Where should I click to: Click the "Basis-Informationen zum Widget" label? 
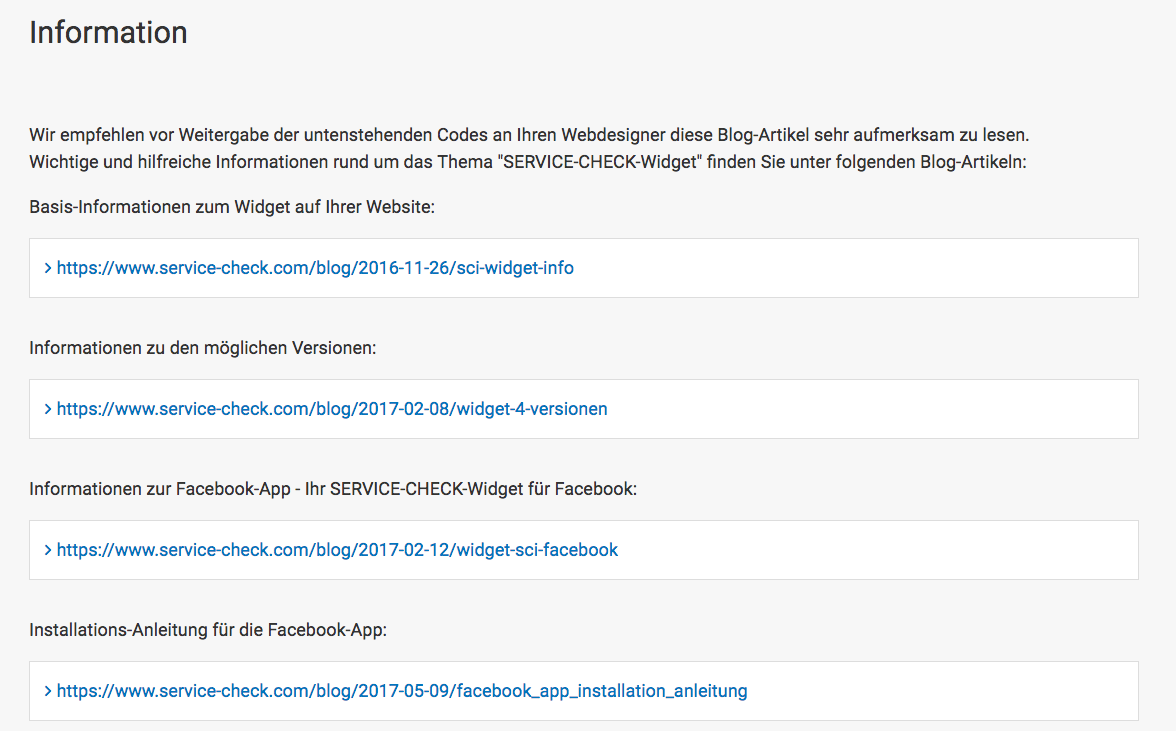tap(232, 208)
